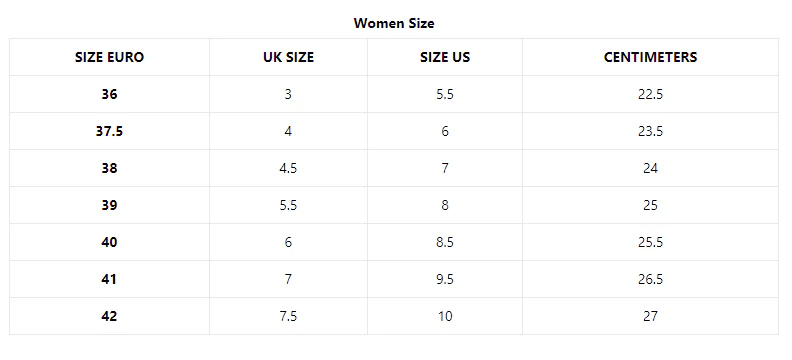Select US size 10 cell
Image resolution: width=792 pixels, height=360 pixels.
445,316
